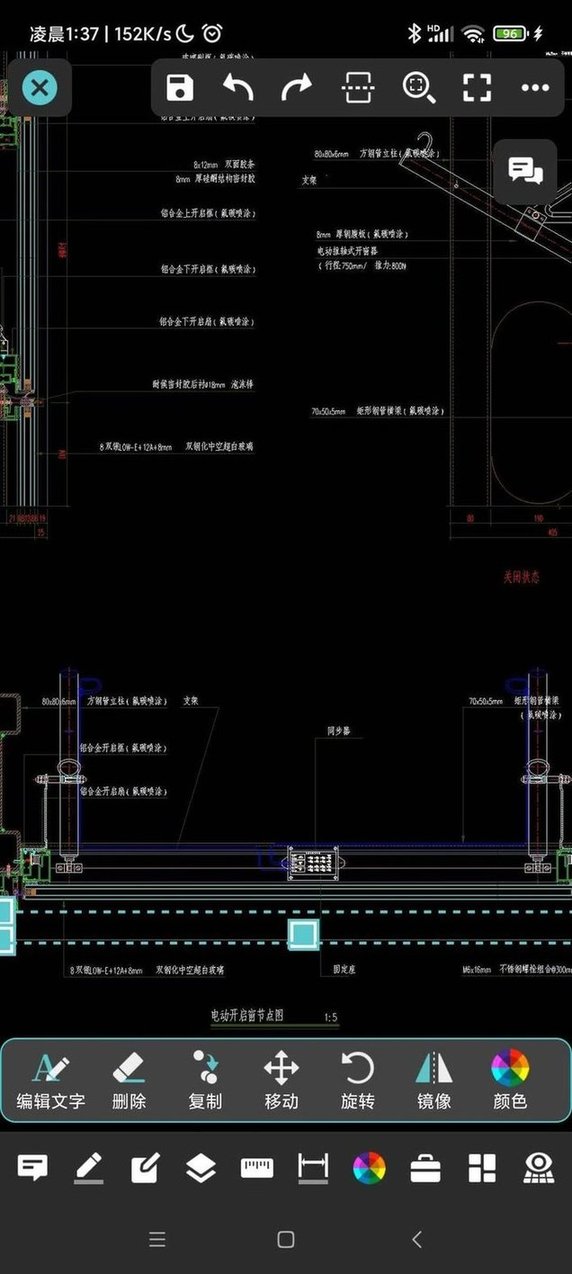Enter fullscreen view mode
Screen dimensions: 572x1274
(478, 88)
